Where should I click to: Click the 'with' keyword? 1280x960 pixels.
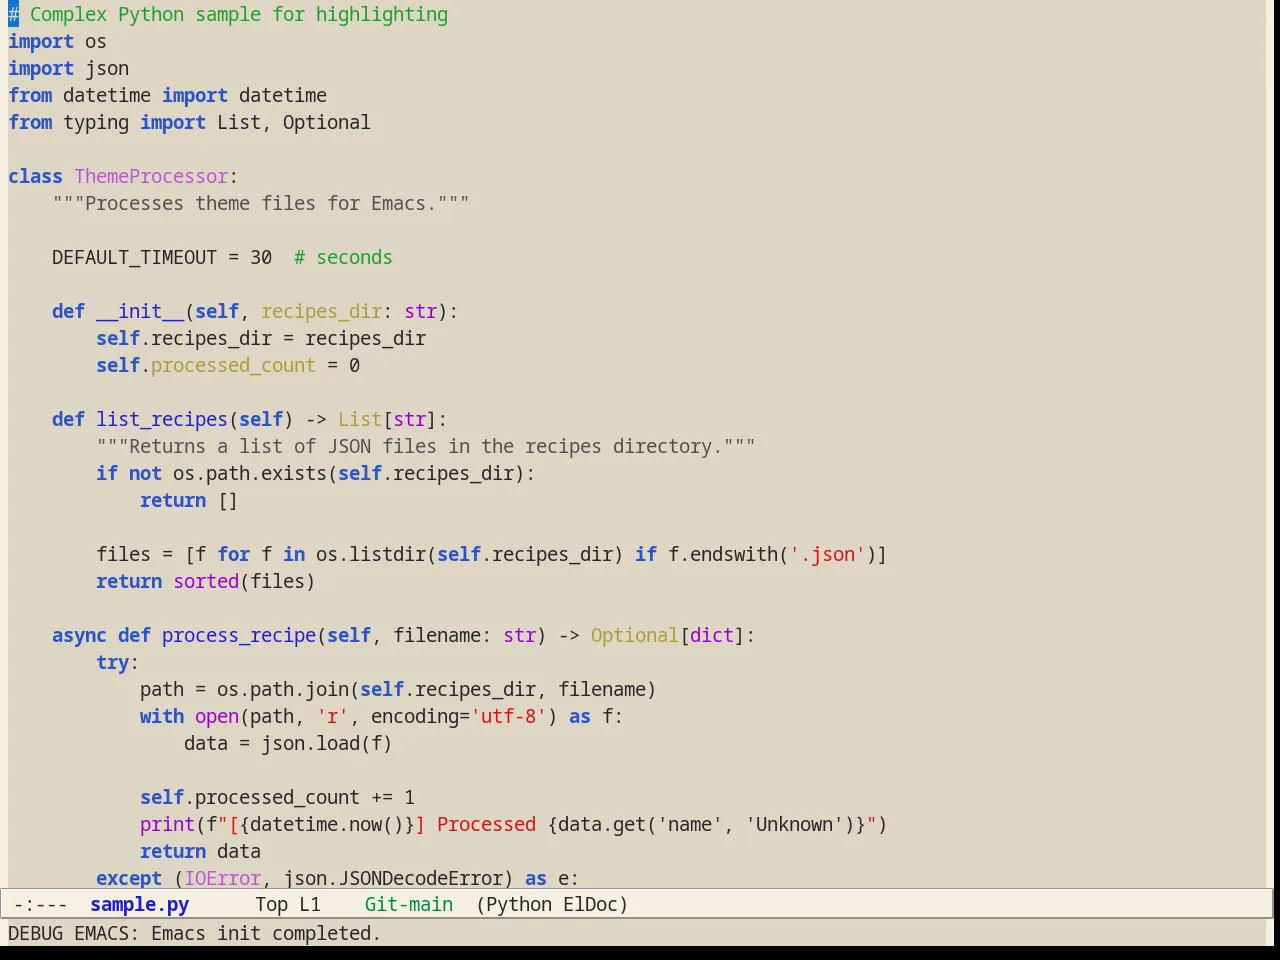click(162, 717)
